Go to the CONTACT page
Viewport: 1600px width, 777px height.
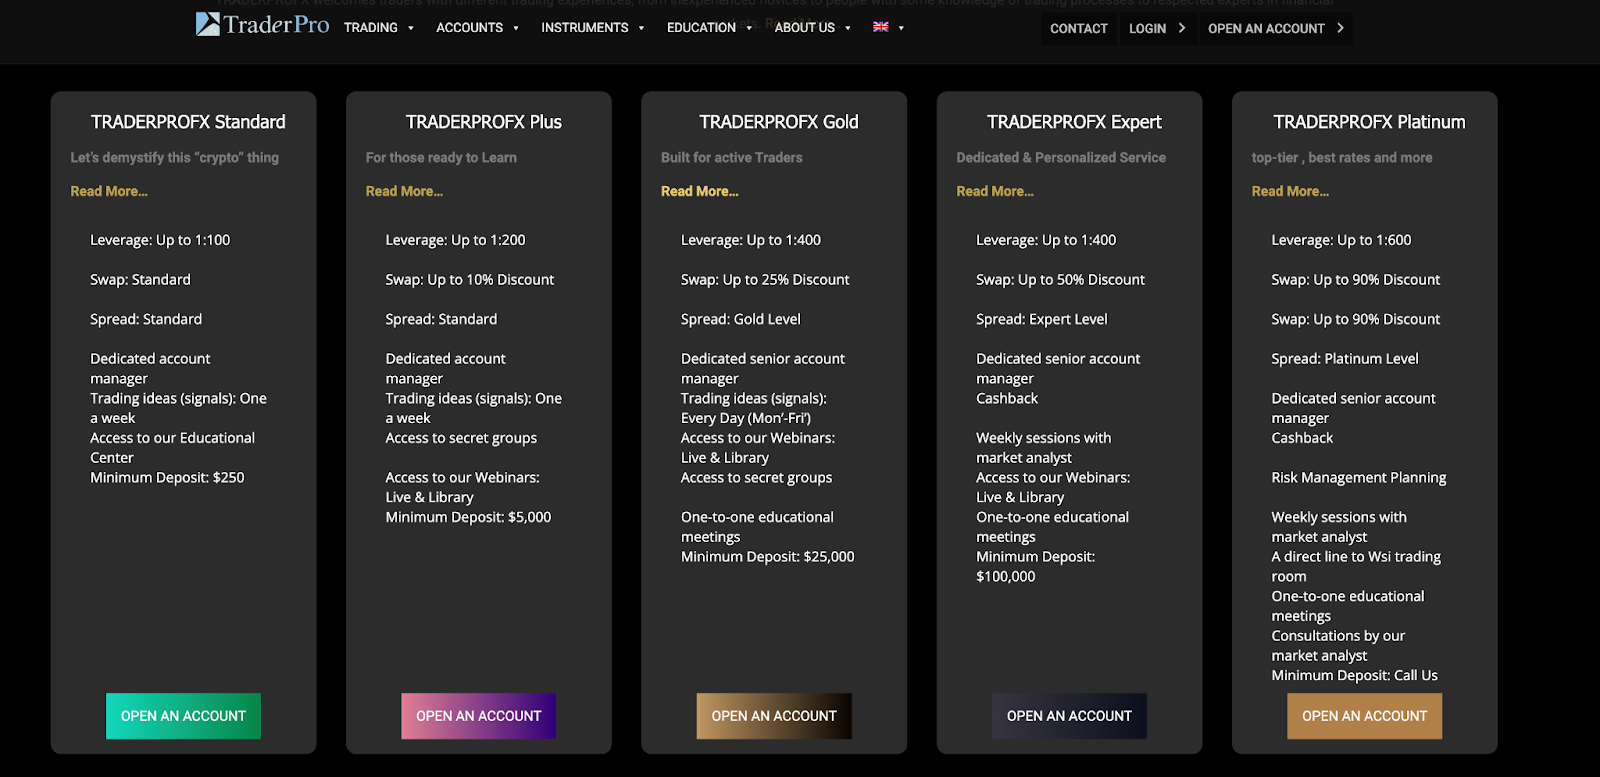1079,29
